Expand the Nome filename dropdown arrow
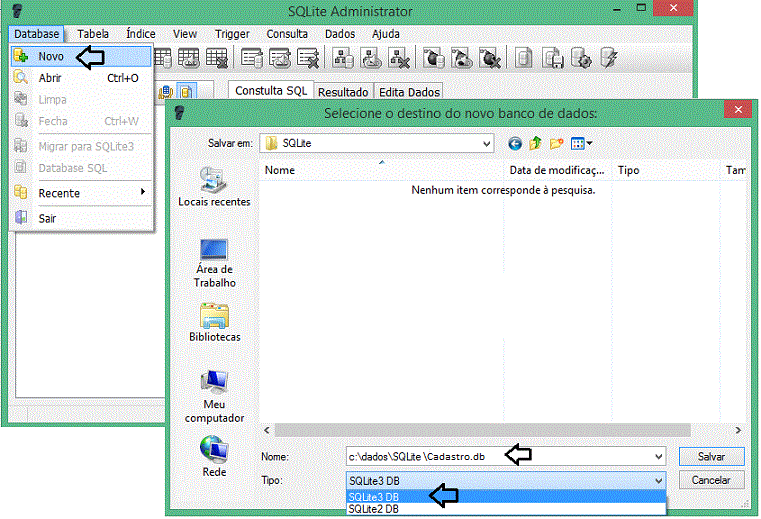This screenshot has height=519, width=761. click(x=658, y=457)
